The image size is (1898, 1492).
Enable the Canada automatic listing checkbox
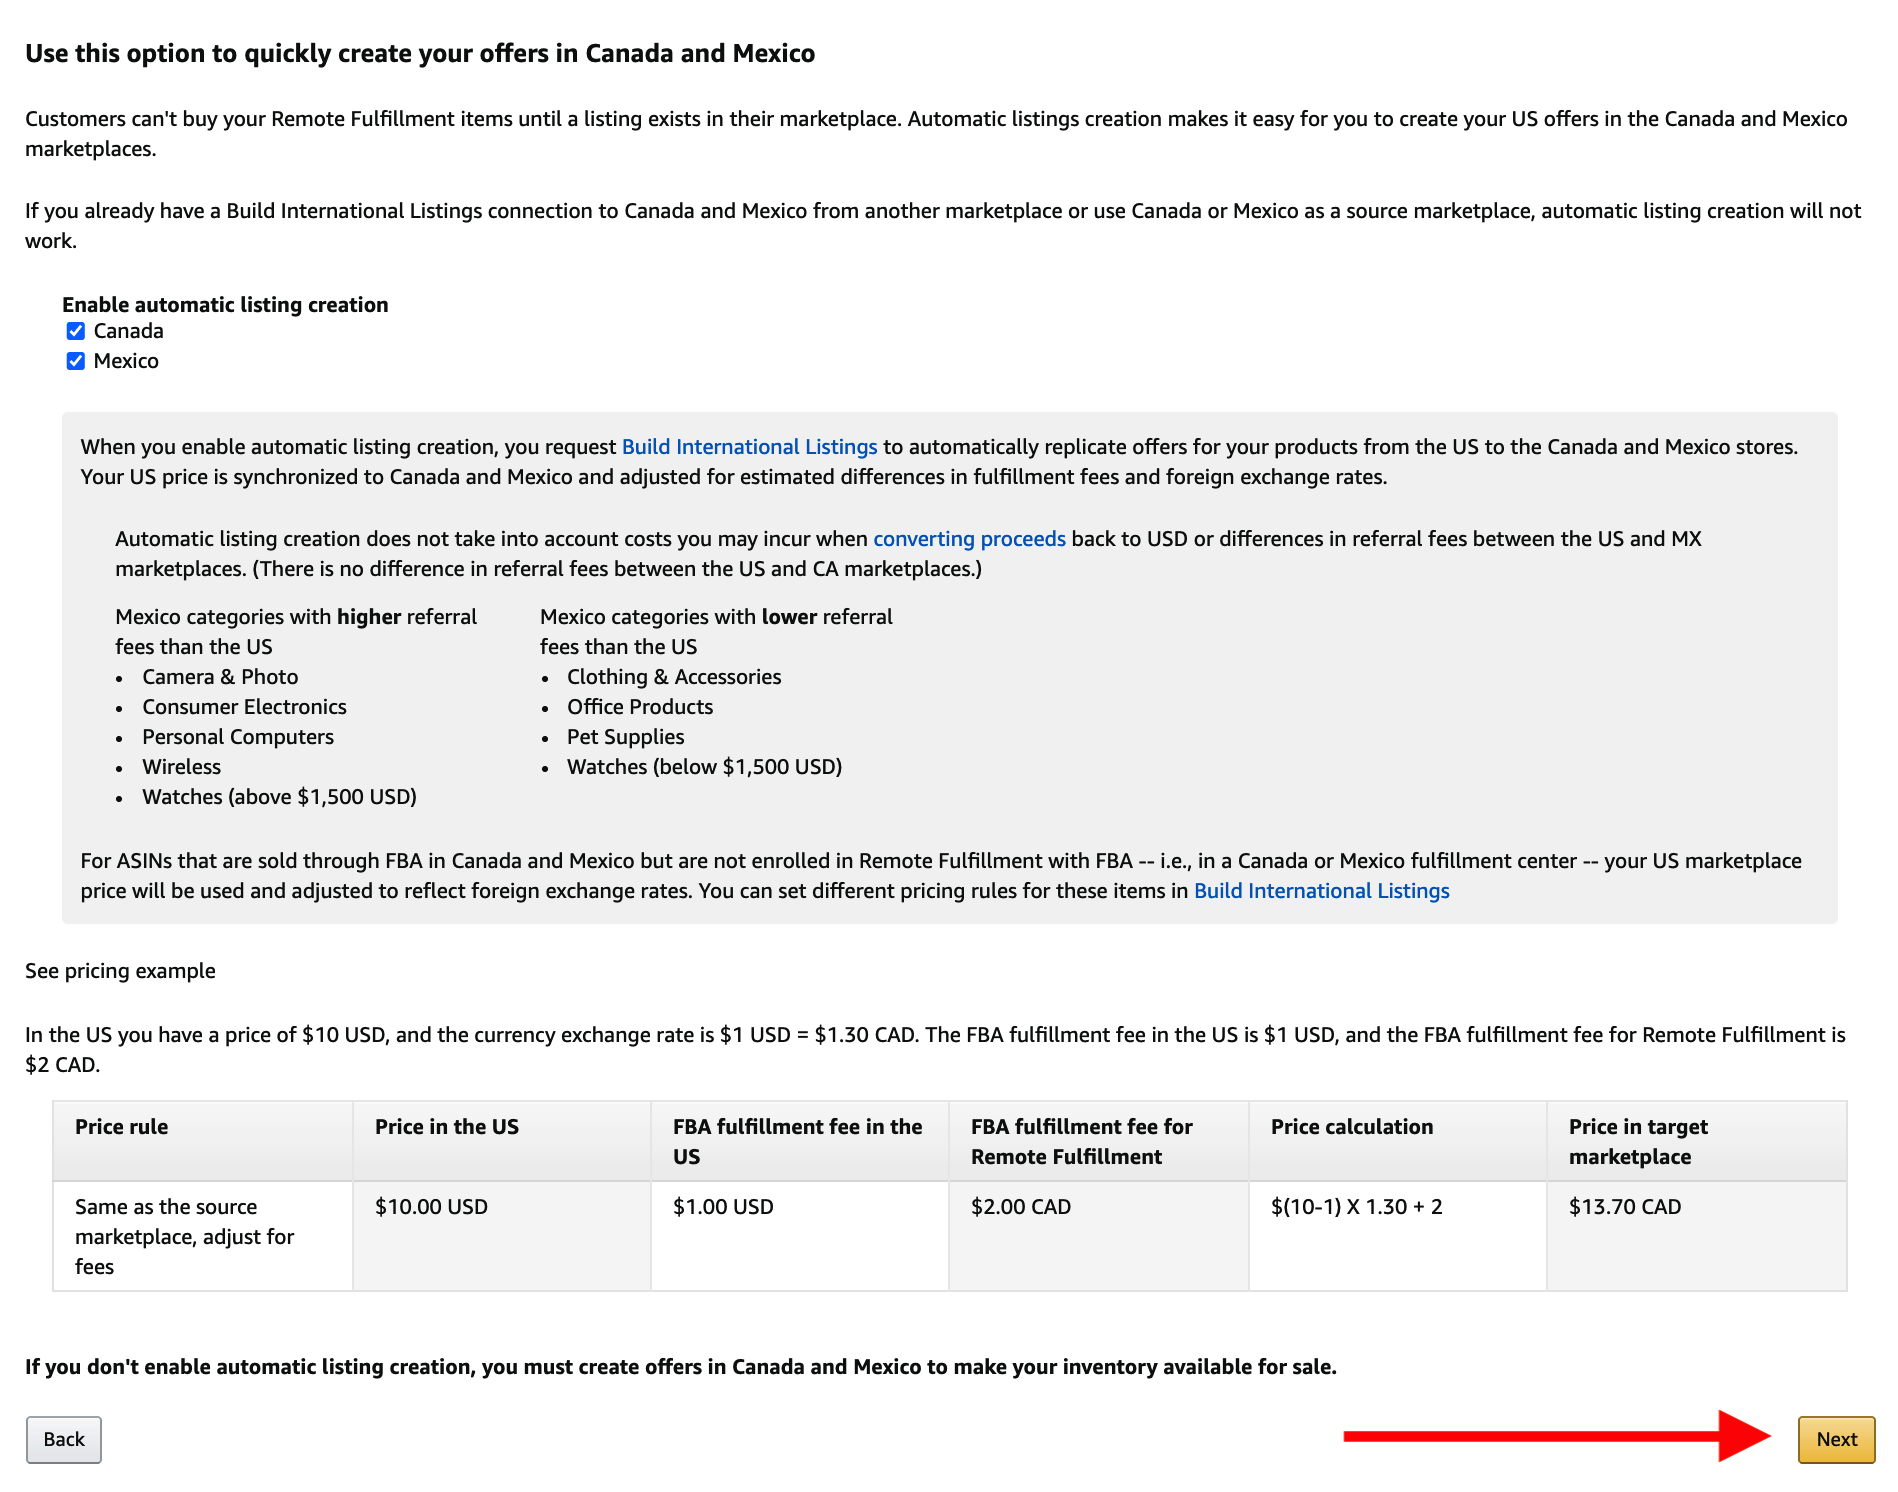[x=76, y=330]
